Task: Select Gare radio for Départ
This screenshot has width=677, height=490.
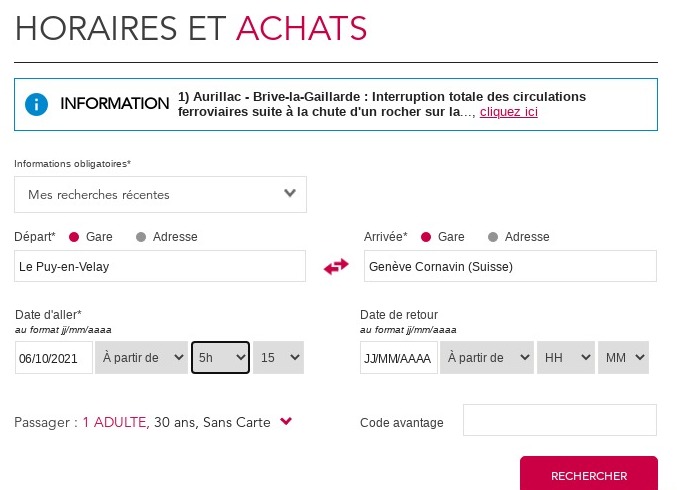Action: pyautogui.click(x=74, y=237)
